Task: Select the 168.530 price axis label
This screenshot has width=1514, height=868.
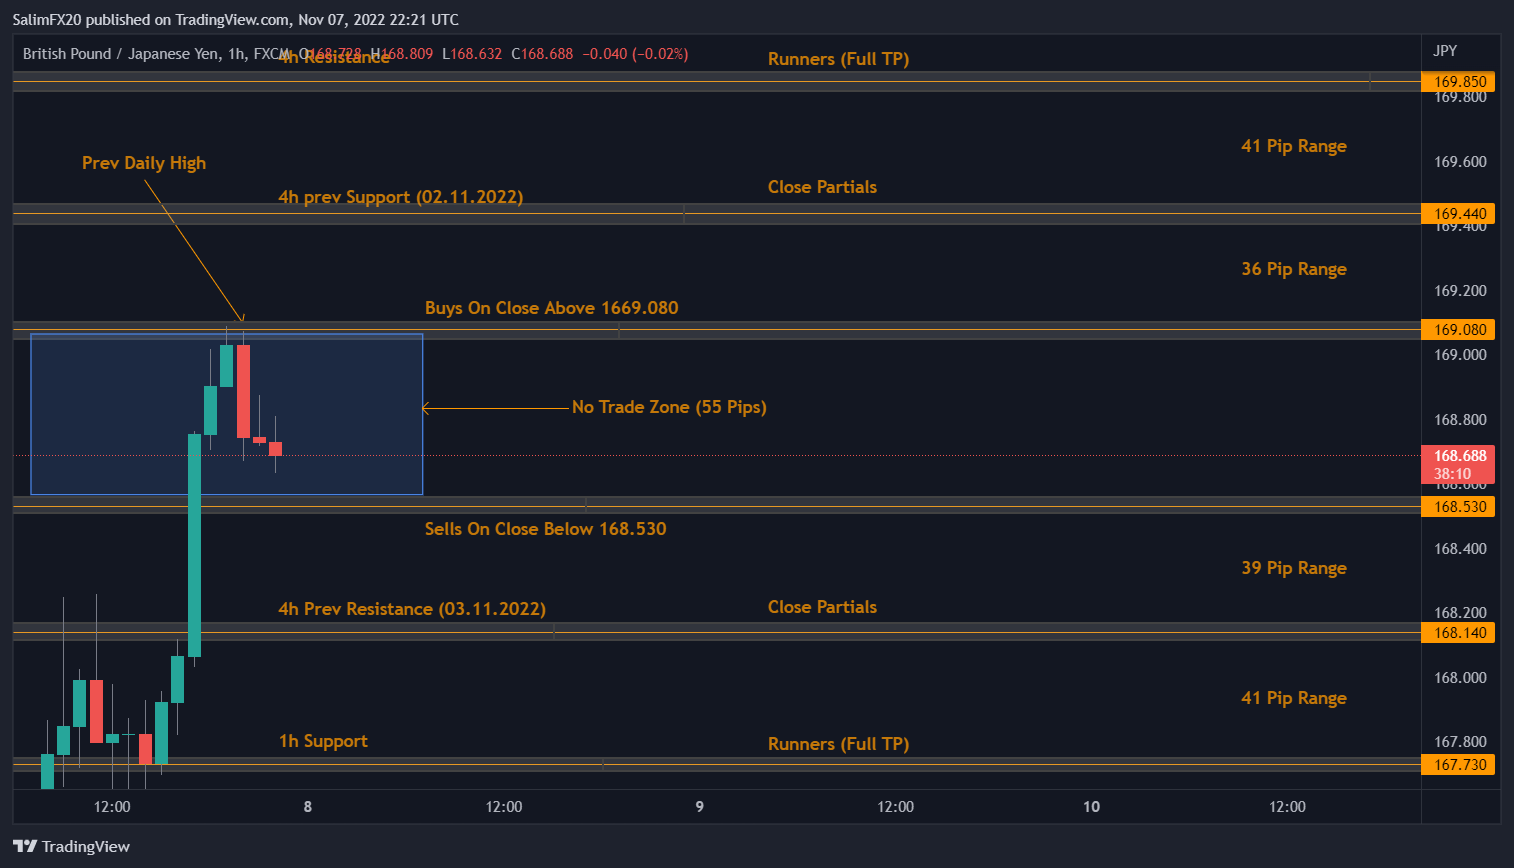Action: click(1458, 507)
